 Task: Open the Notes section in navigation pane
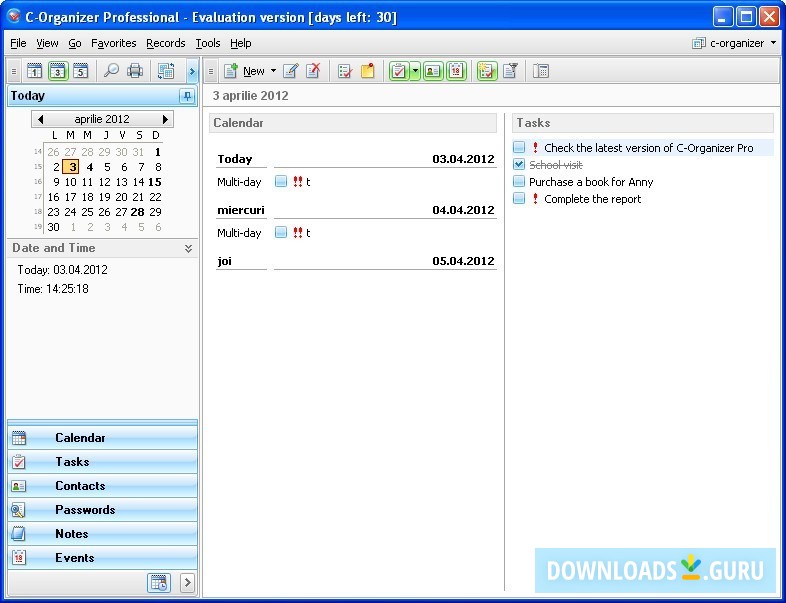102,534
